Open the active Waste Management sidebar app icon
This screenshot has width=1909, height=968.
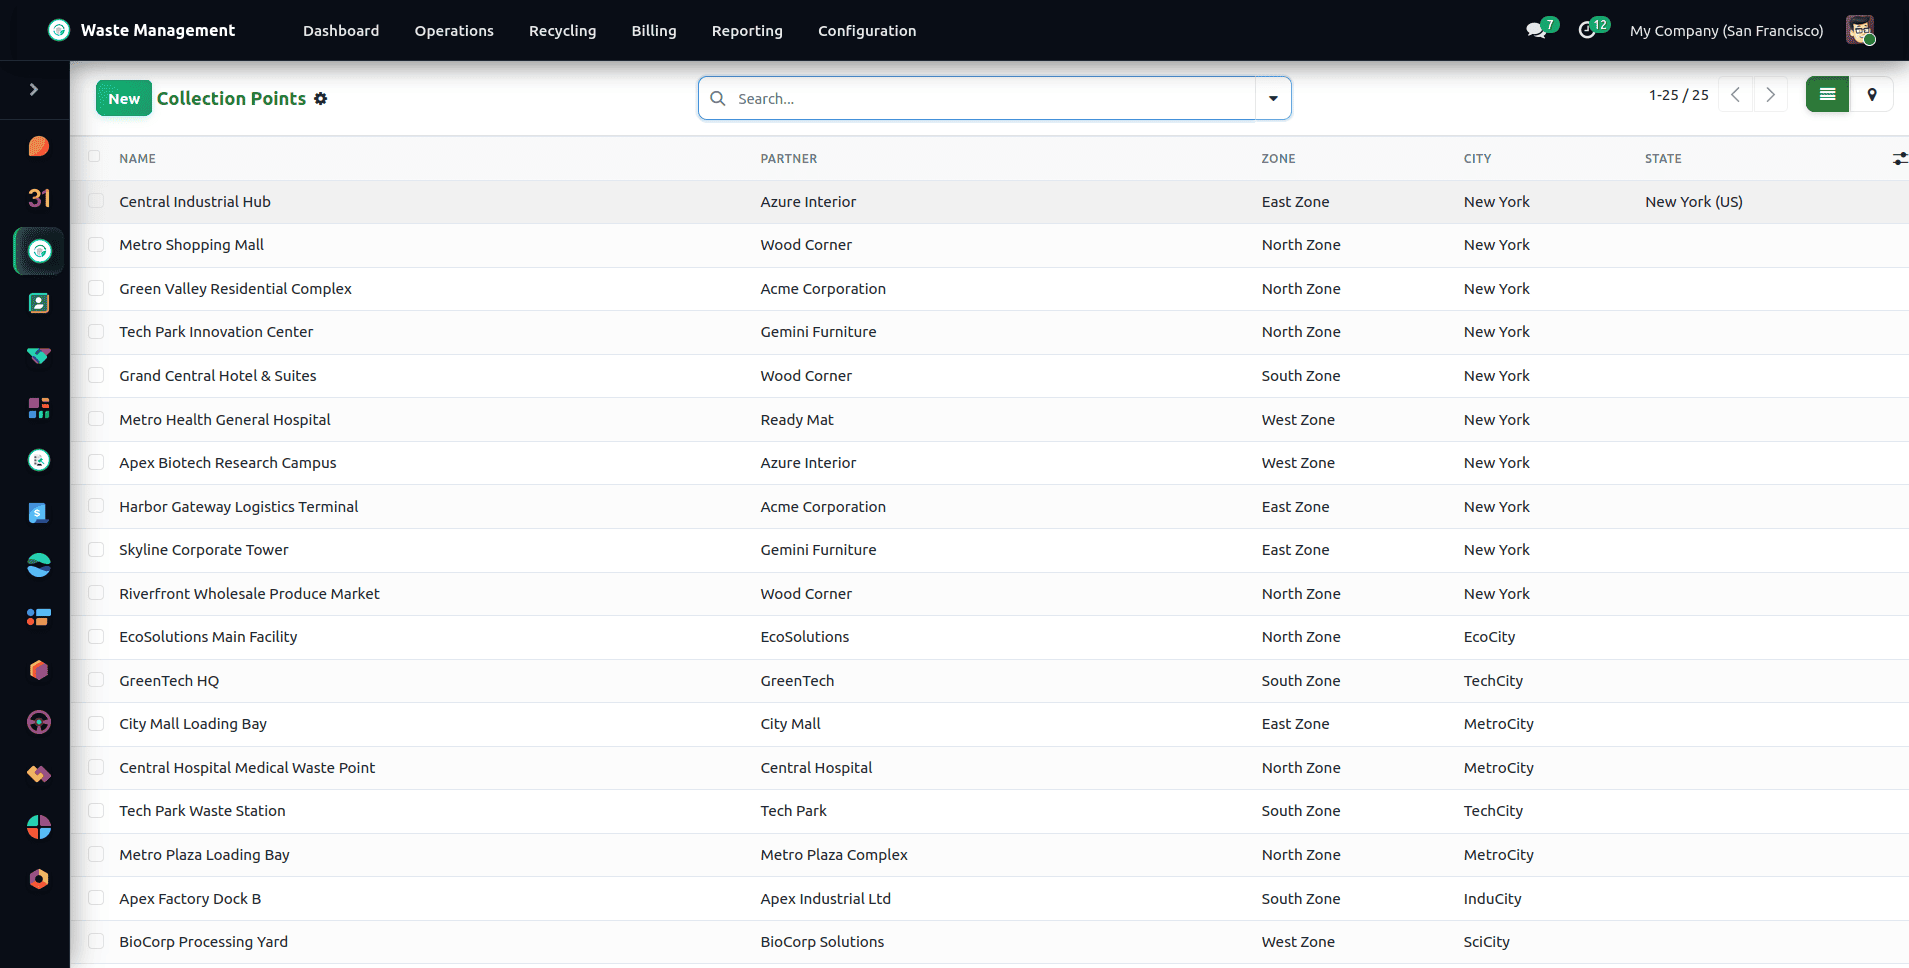[39, 251]
